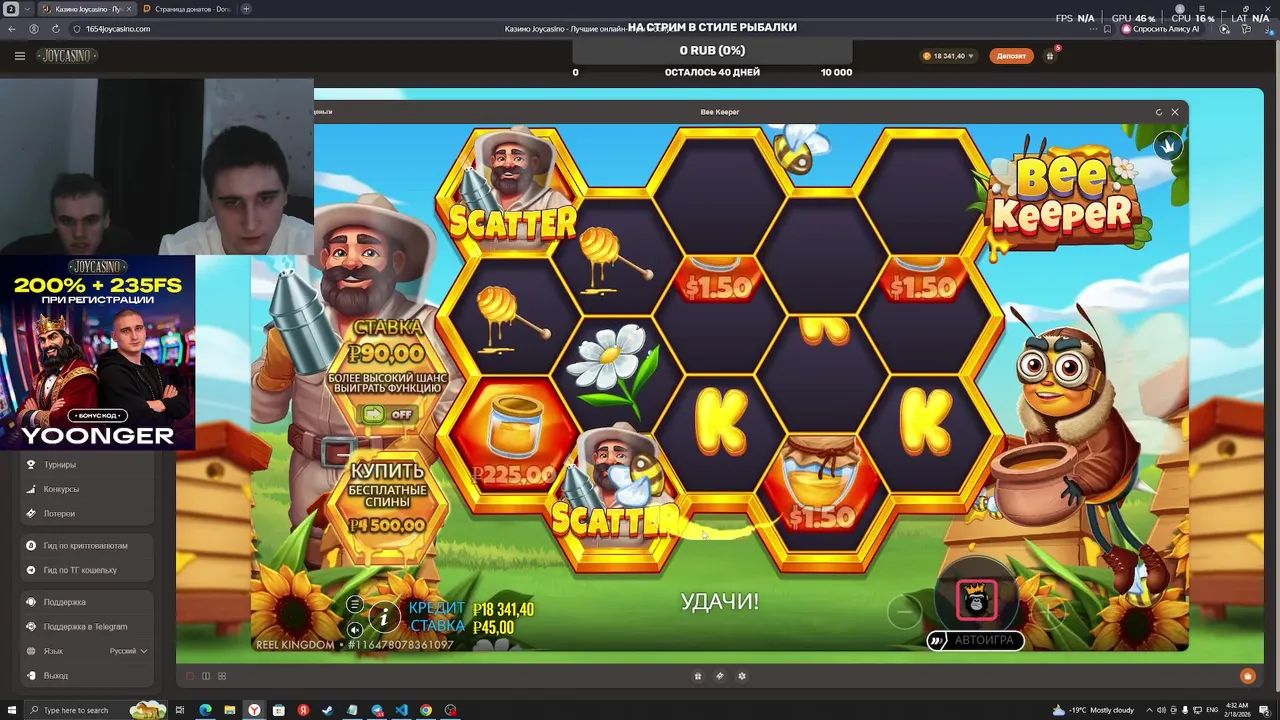
Task: Open Google Chrome from the taskbar
Action: 426,710
